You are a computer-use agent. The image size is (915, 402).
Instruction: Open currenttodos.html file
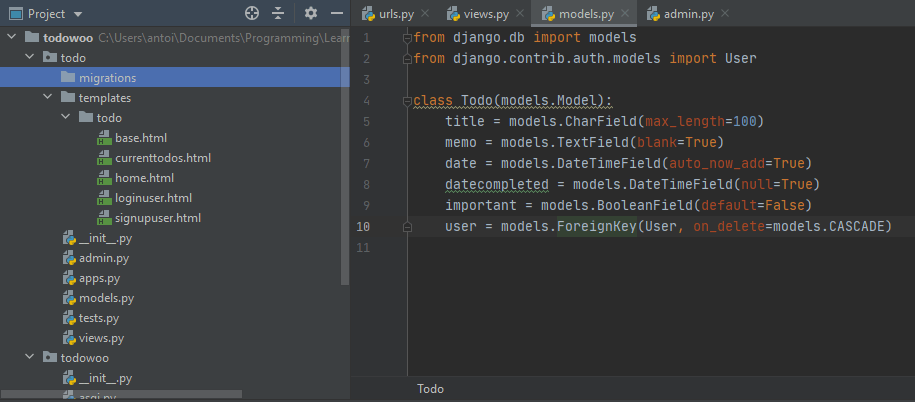163,158
